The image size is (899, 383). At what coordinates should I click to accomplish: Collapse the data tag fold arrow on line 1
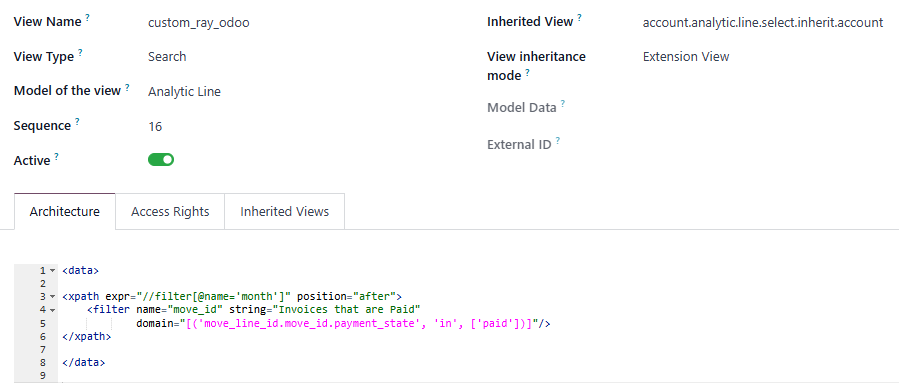pyautogui.click(x=53, y=270)
